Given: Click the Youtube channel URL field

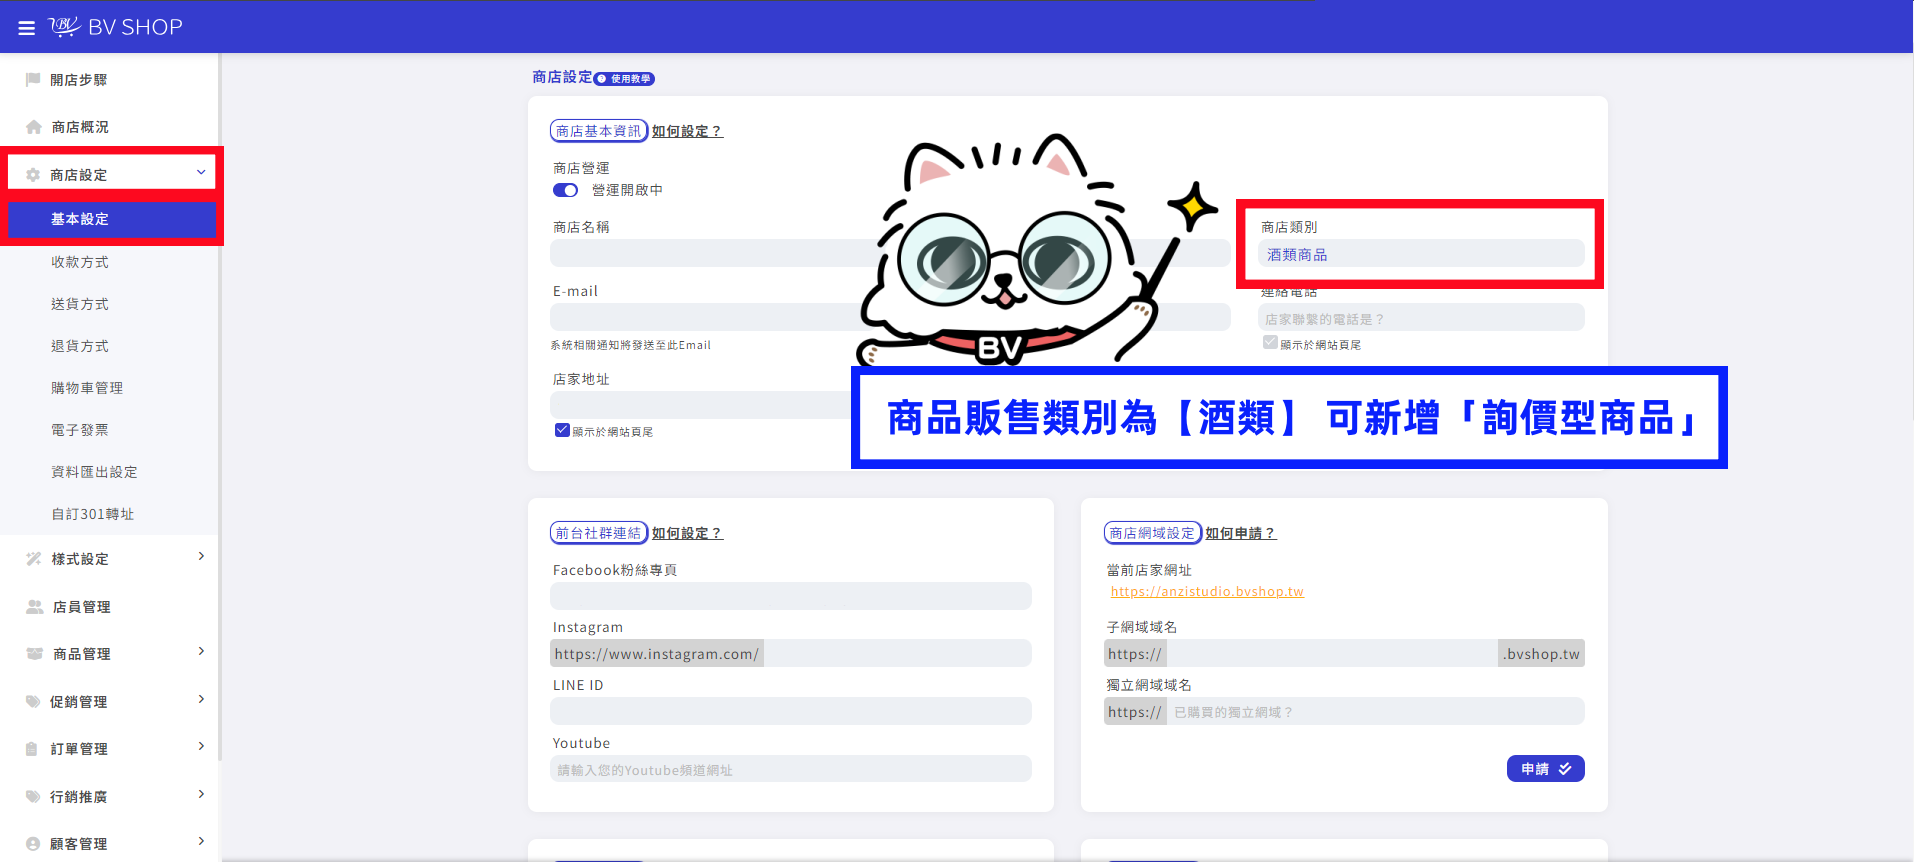Looking at the screenshot, I should pos(791,769).
